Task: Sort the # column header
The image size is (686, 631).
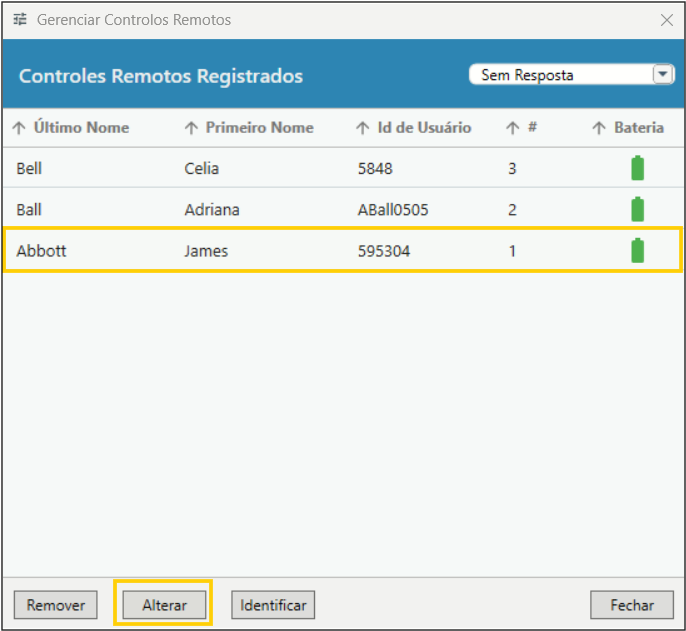Action: [x=523, y=128]
